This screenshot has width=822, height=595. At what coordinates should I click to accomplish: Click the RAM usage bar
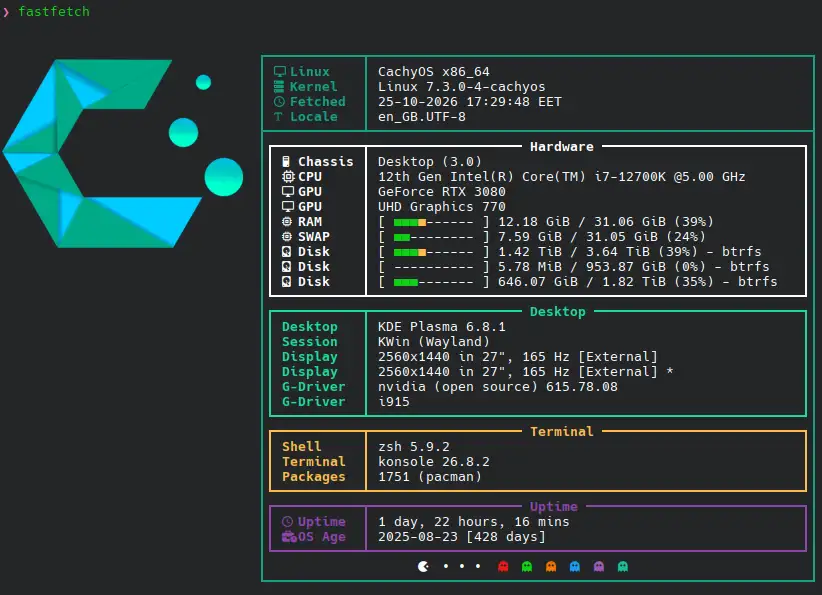point(434,222)
